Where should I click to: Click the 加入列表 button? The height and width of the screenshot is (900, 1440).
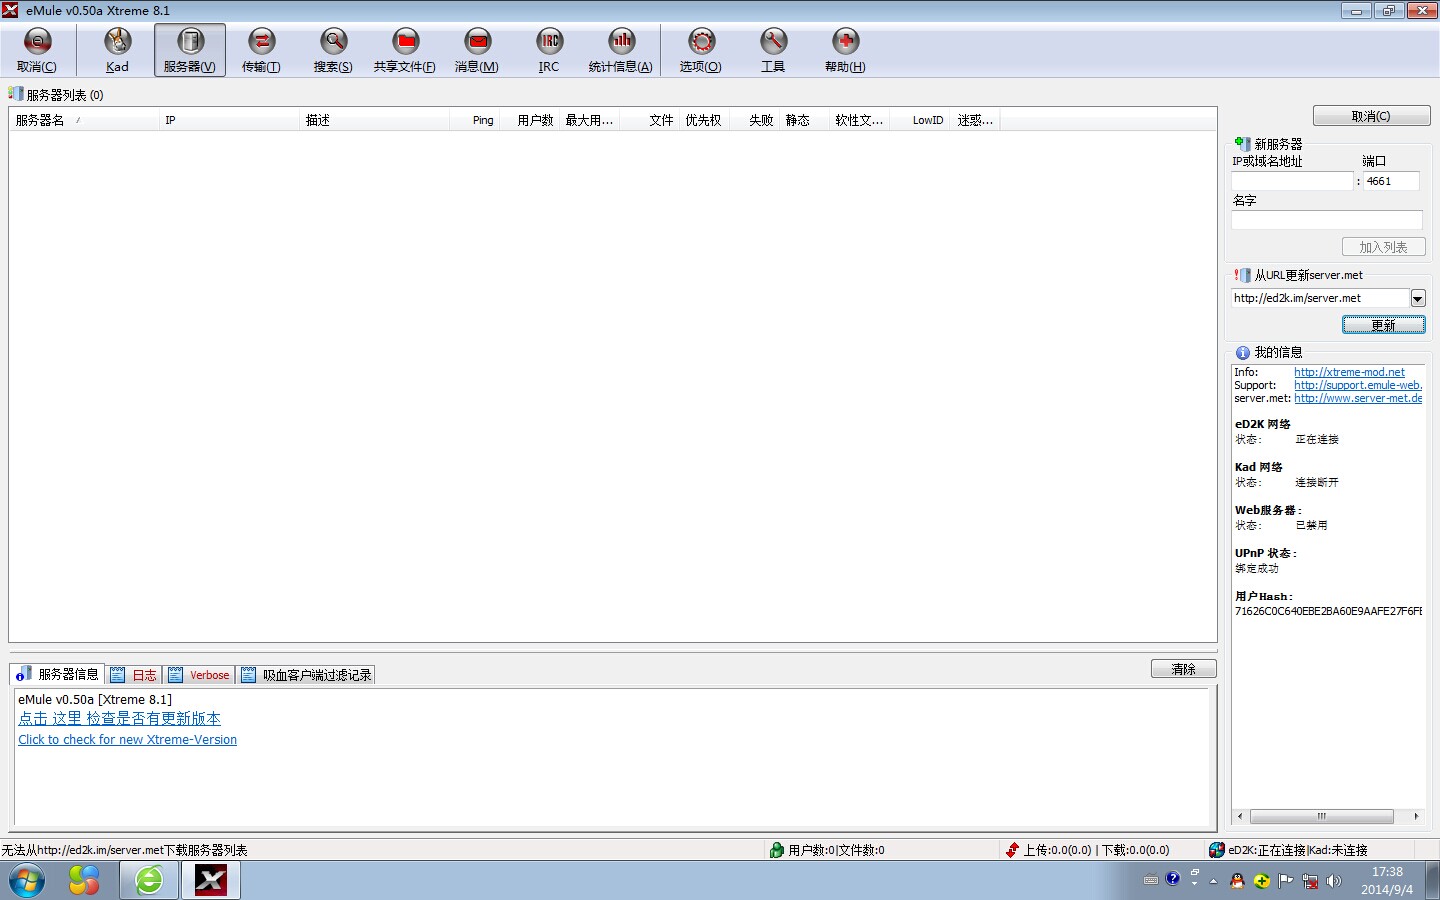pos(1383,247)
